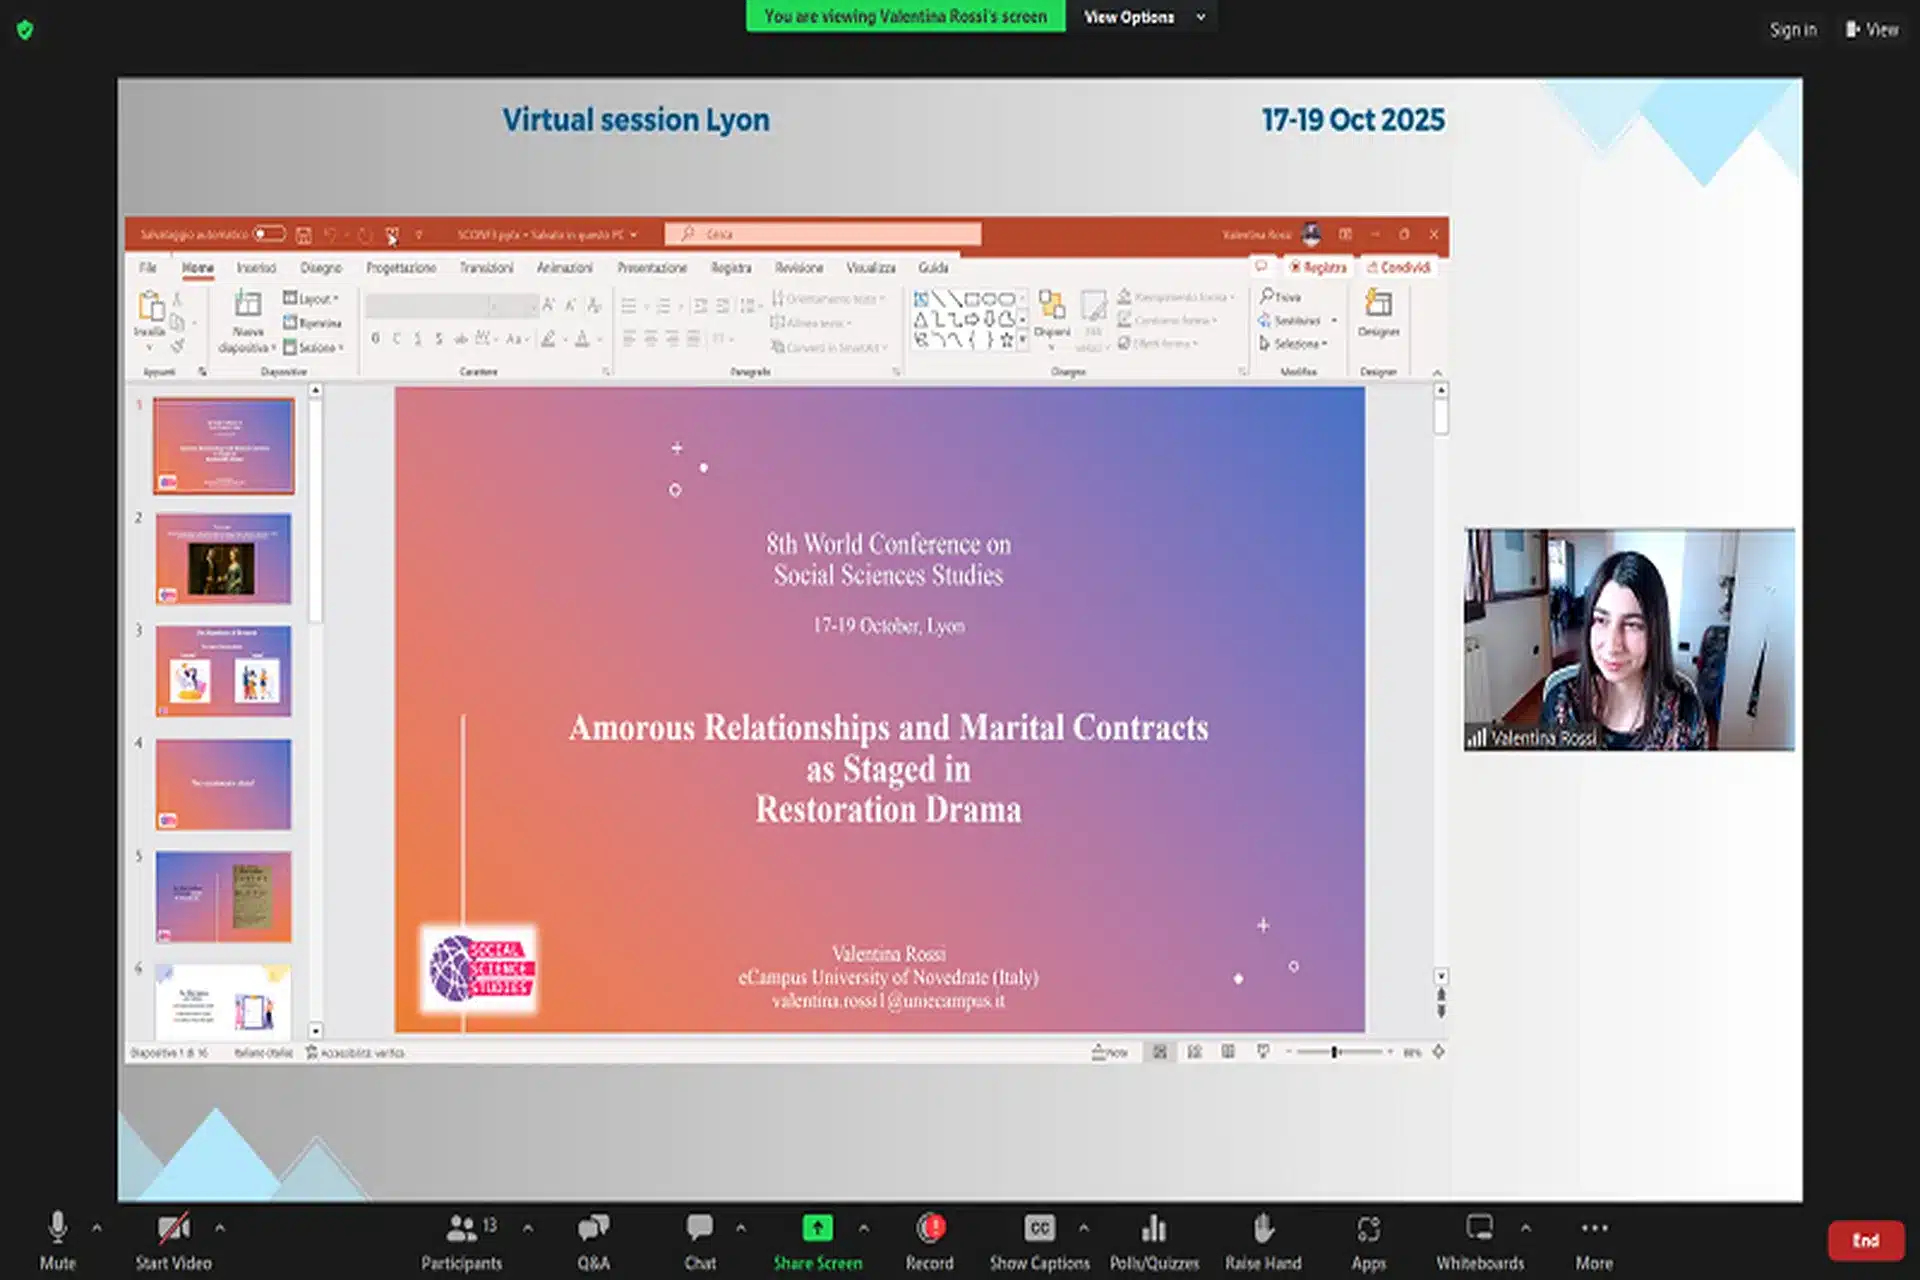The width and height of the screenshot is (1920, 1280).
Task: Click the Sign in link
Action: click(1793, 30)
